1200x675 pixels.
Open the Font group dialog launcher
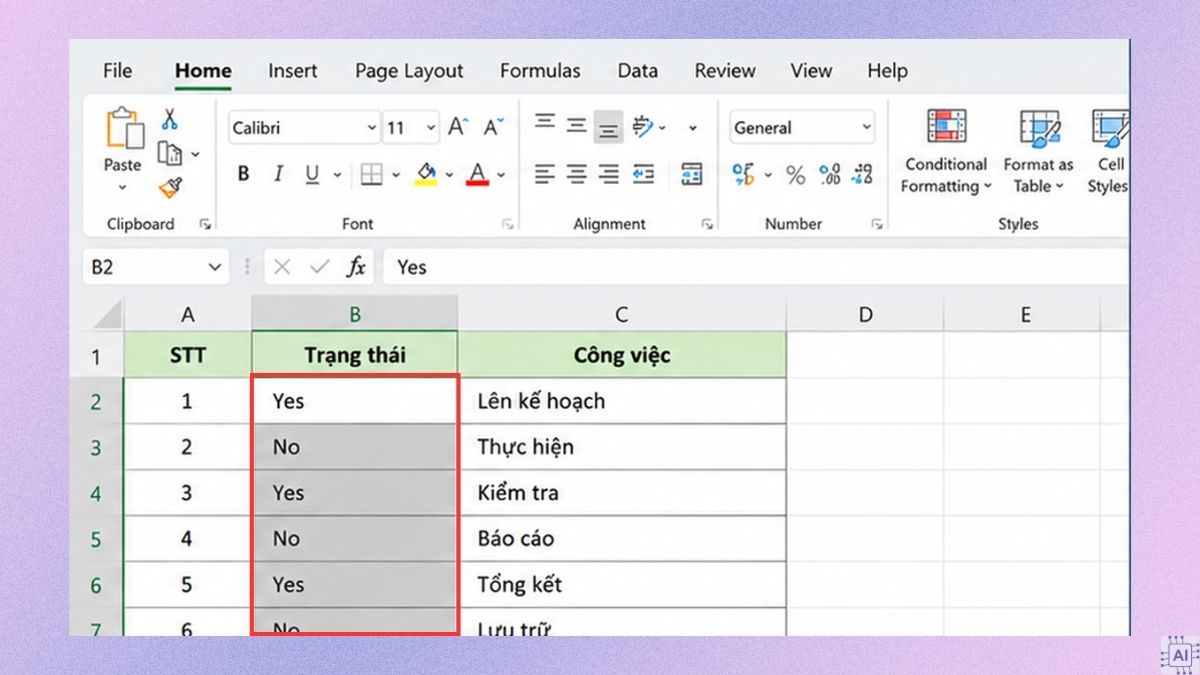click(508, 225)
